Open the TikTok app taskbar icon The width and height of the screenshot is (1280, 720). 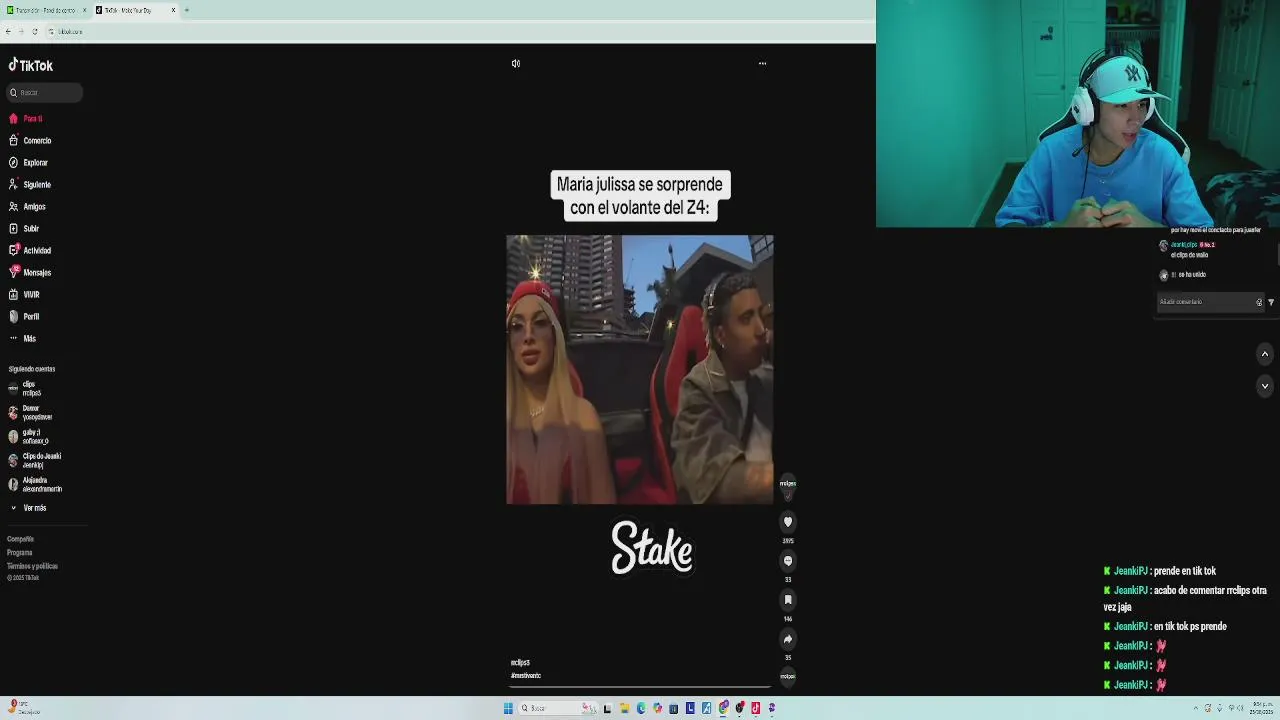pos(755,708)
